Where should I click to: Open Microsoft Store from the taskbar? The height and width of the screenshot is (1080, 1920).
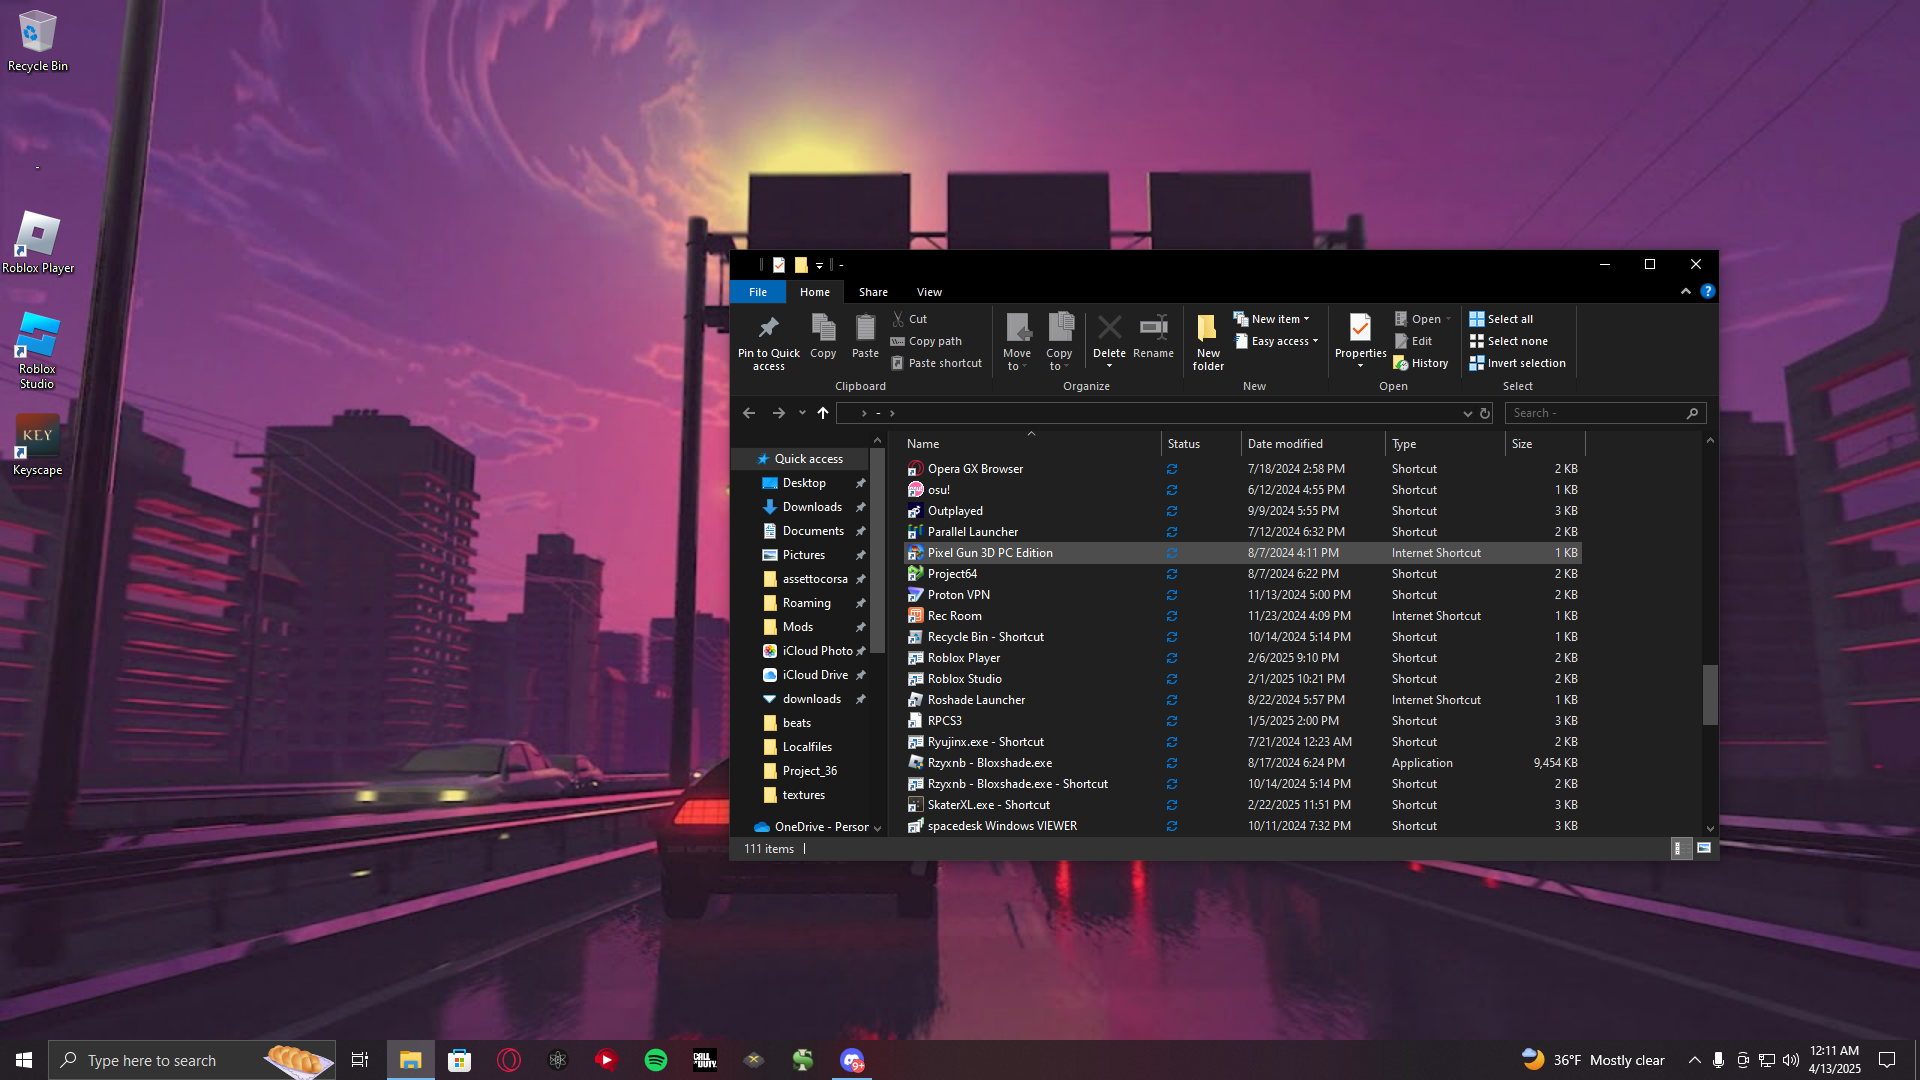point(459,1060)
